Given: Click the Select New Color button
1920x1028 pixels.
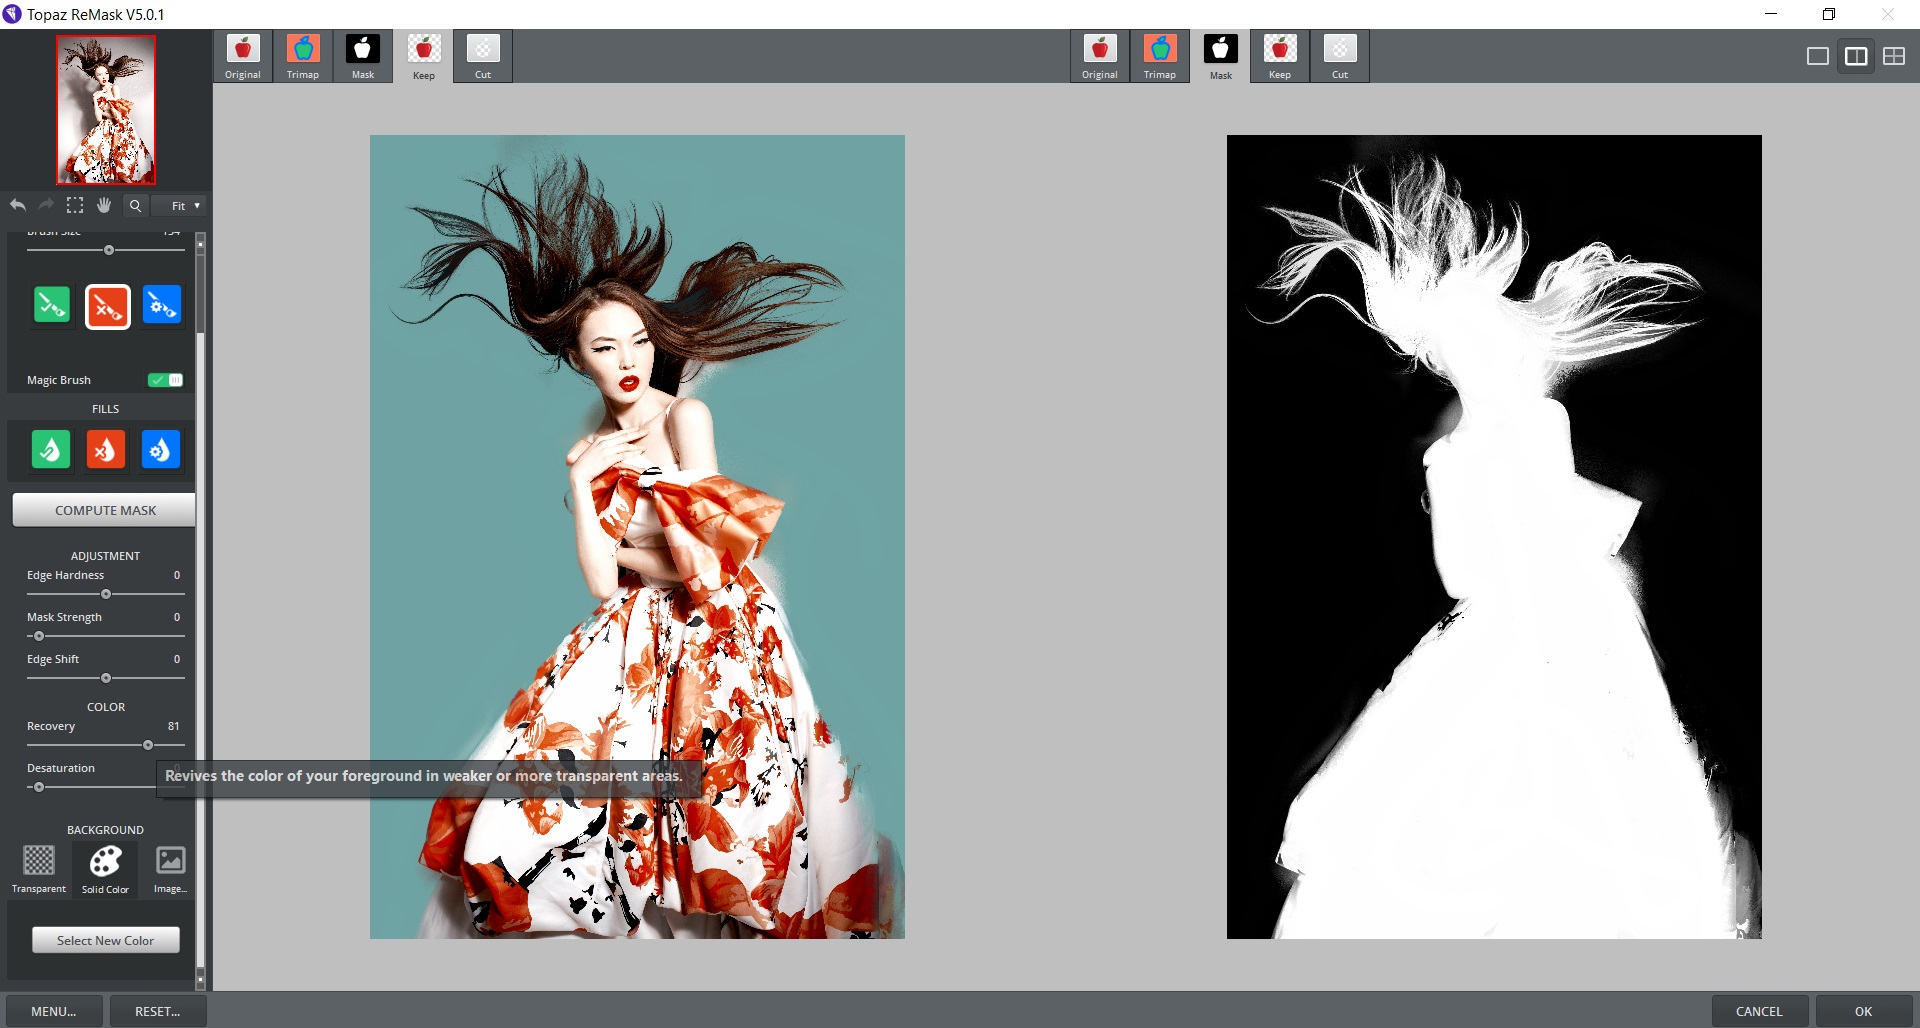Looking at the screenshot, I should coord(104,939).
